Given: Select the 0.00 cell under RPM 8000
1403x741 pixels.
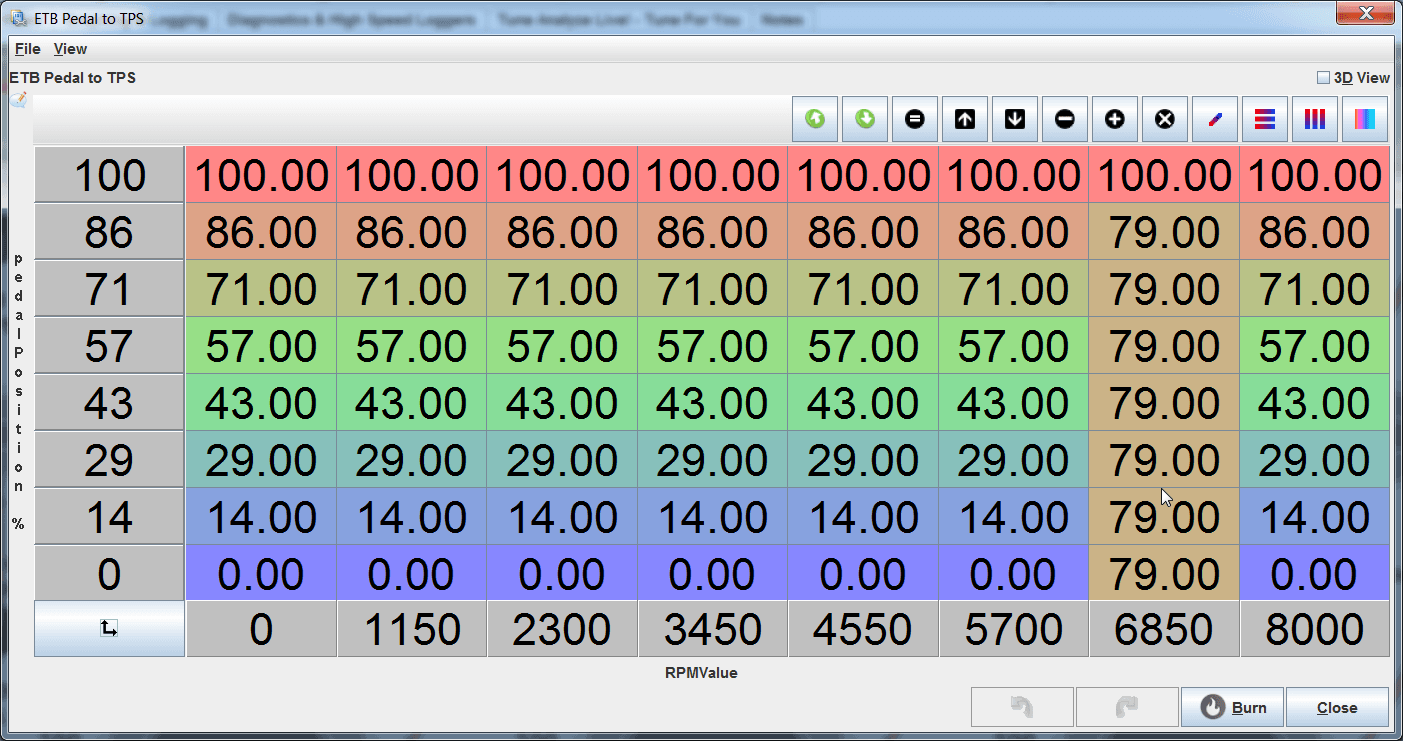Looking at the screenshot, I should pos(1315,574).
